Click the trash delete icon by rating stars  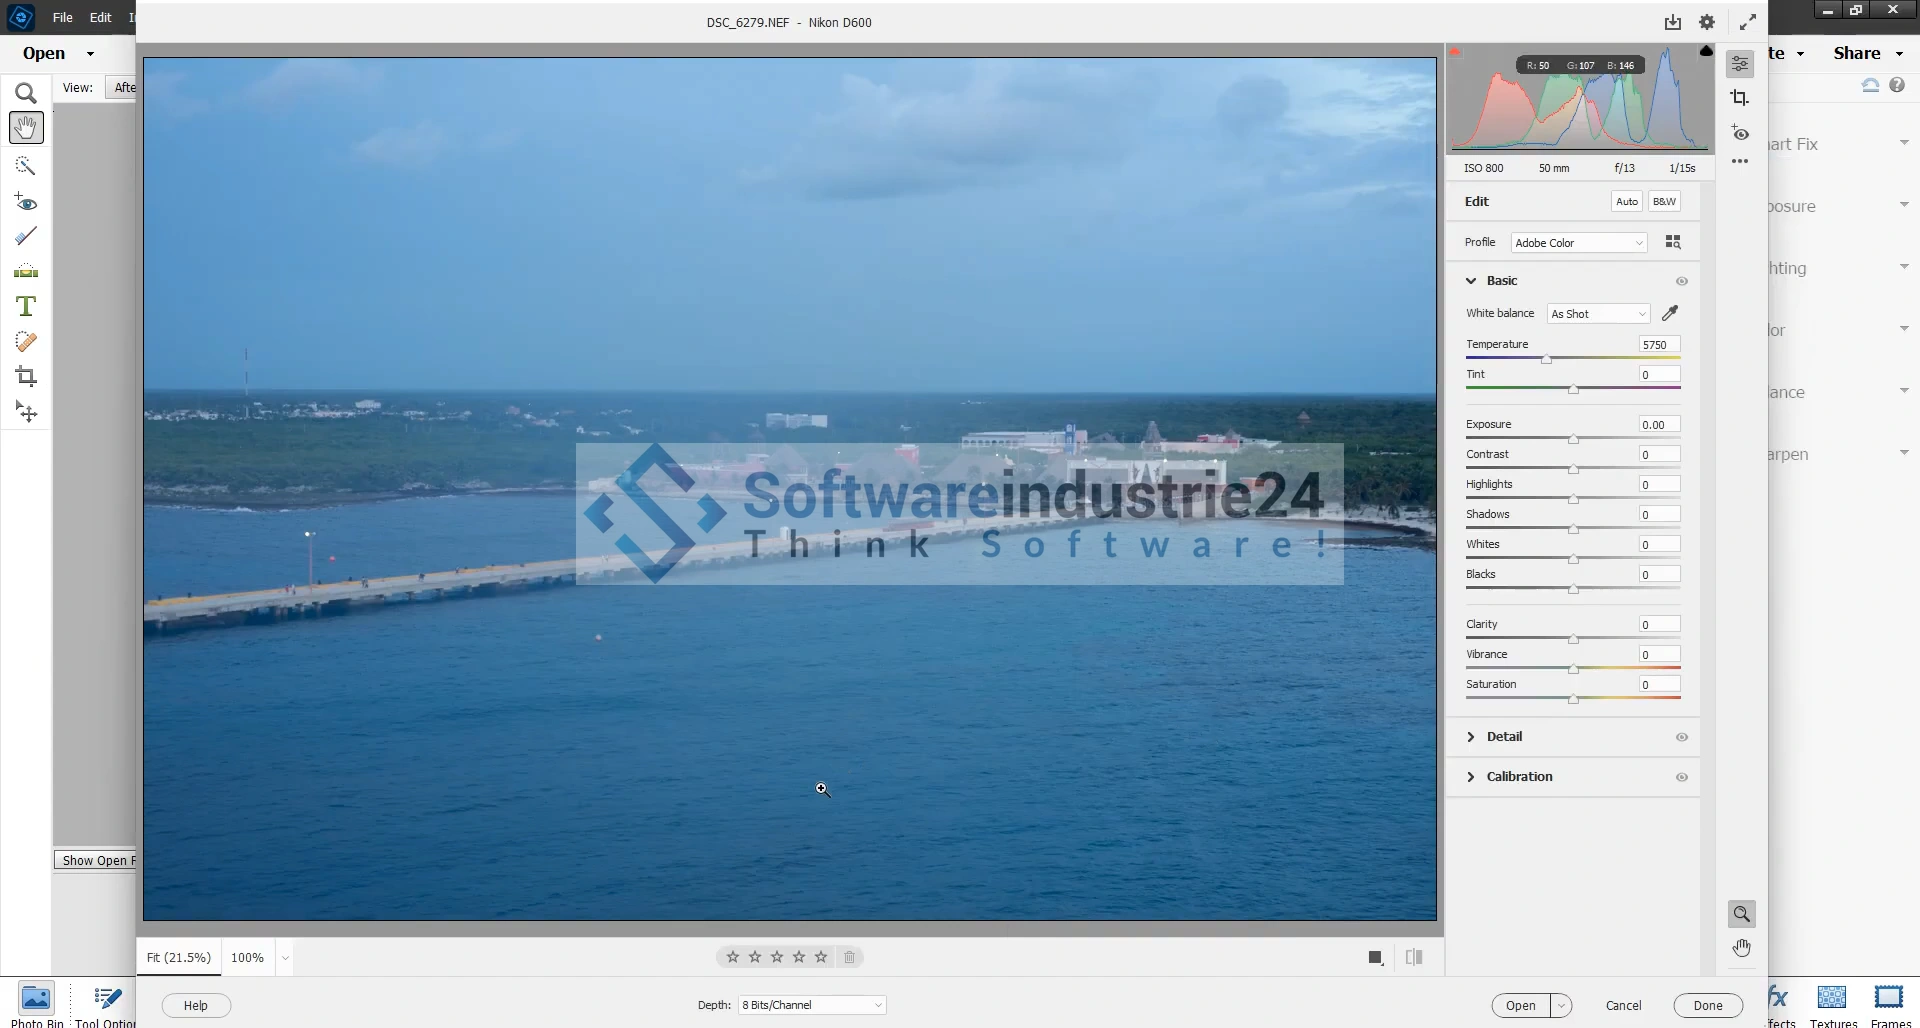click(849, 957)
